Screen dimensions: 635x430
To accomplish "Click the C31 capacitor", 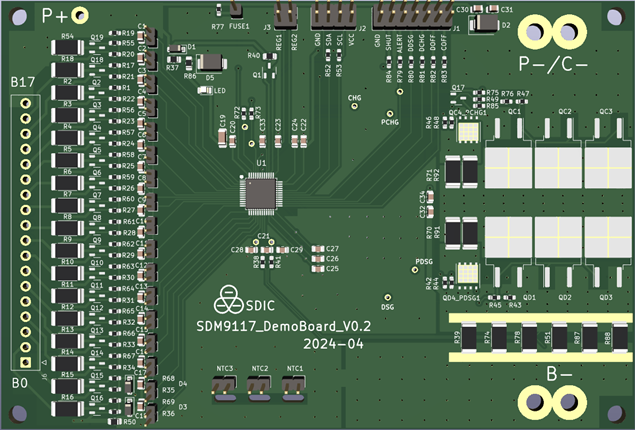I will [493, 9].
